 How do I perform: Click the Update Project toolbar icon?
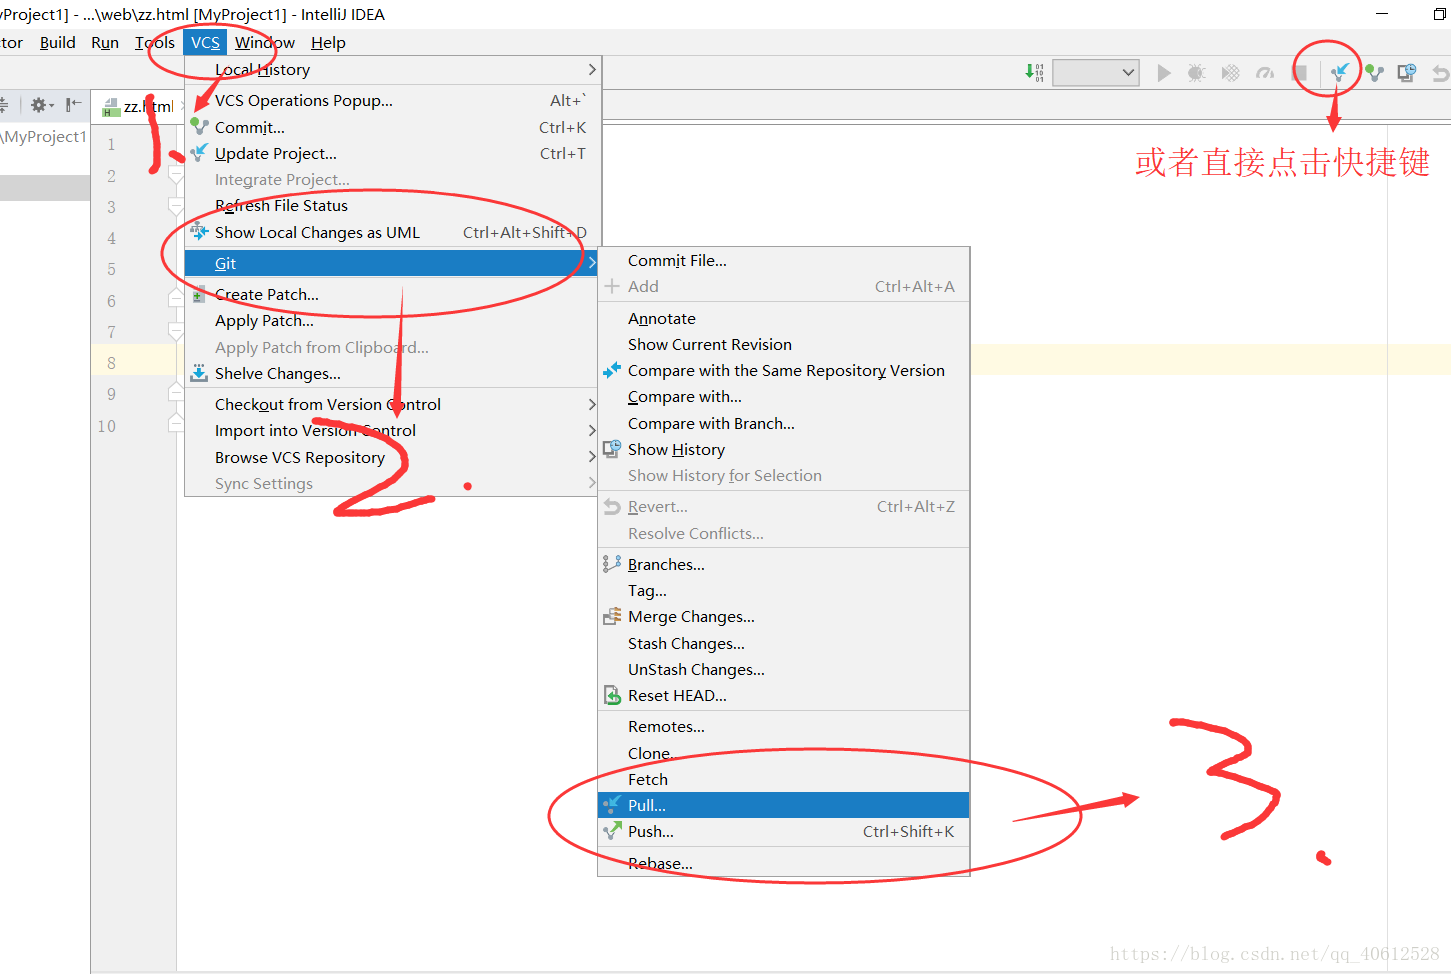point(1340,72)
